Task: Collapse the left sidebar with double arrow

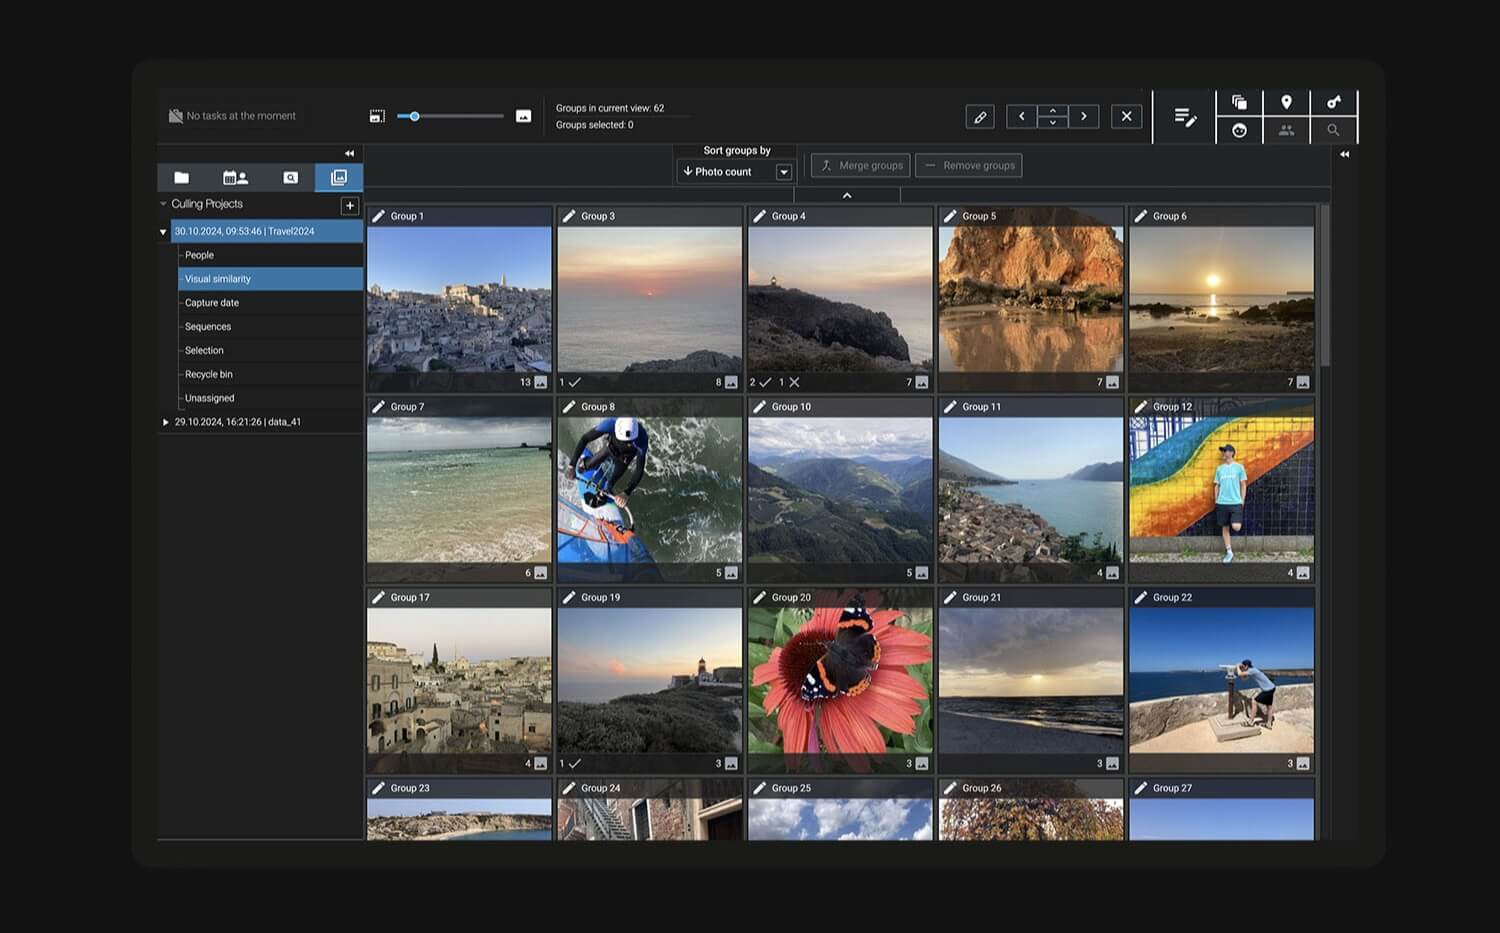Action: (x=349, y=153)
